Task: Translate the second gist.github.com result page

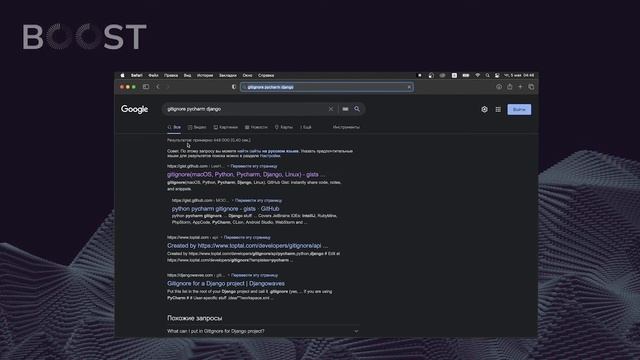Action: pos(258,200)
